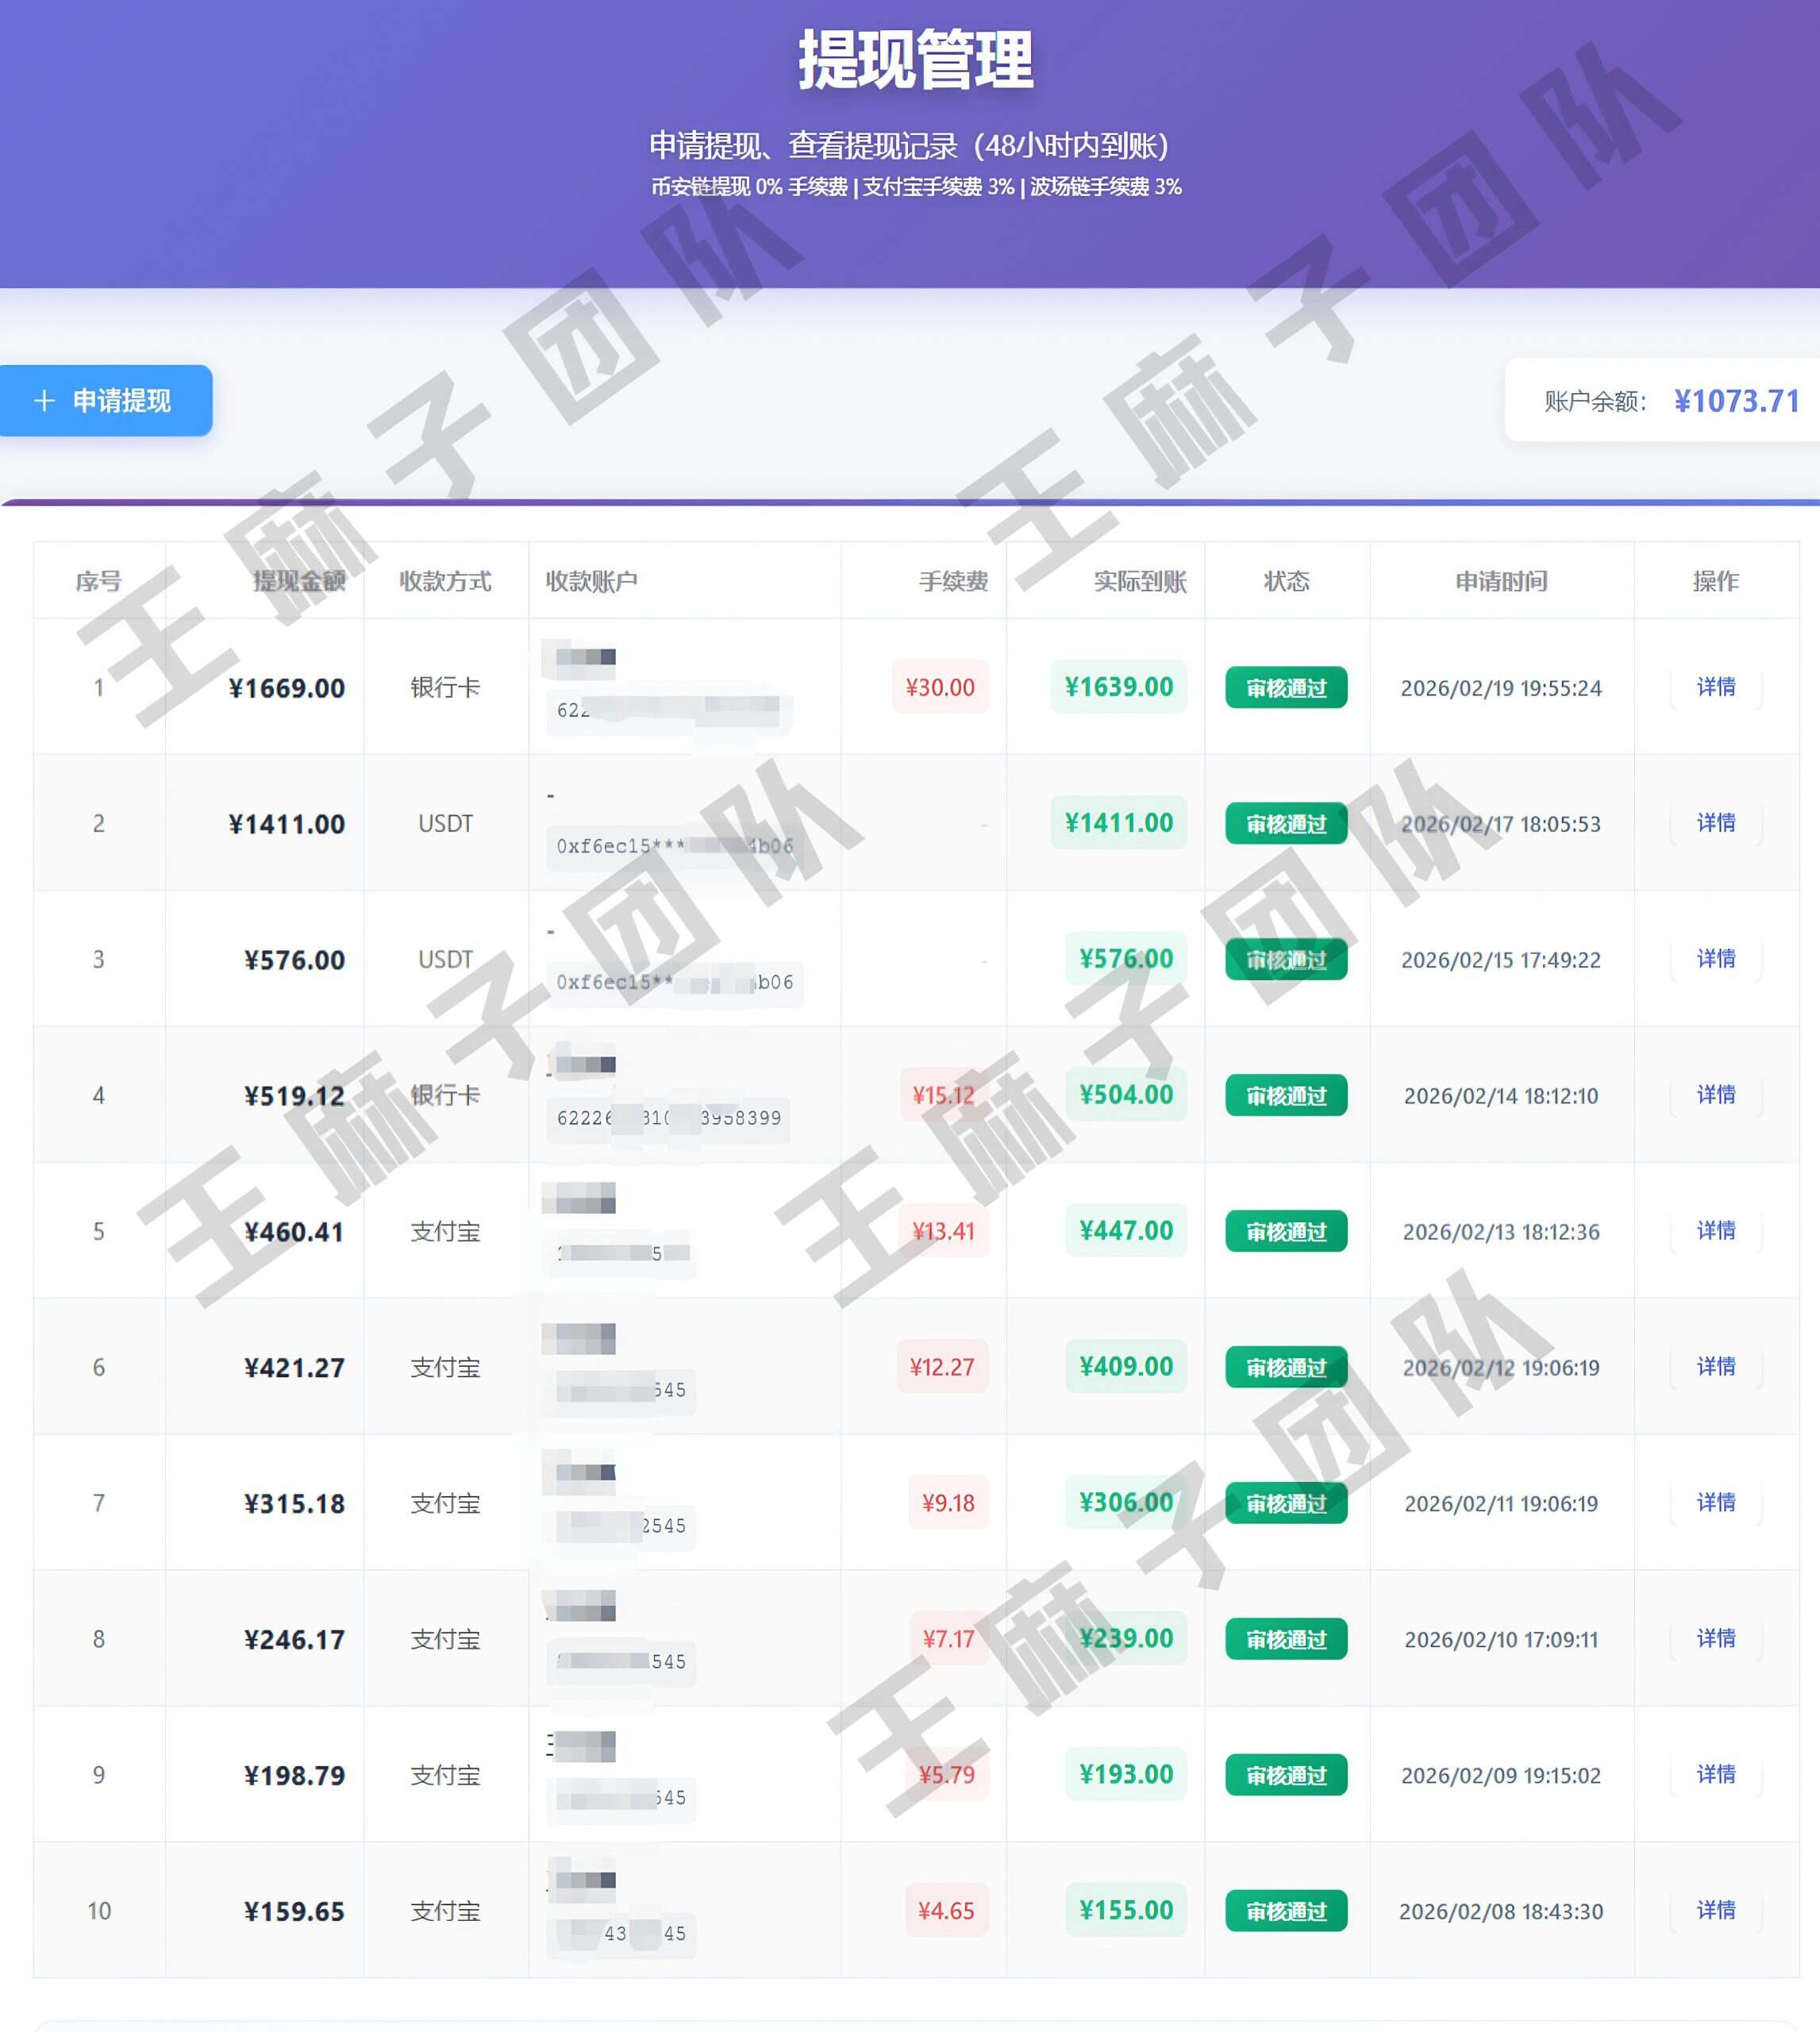1820x2032 pixels.
Task: Select the masked USDT address 0xf6ec15 on row 2
Action: 670,847
